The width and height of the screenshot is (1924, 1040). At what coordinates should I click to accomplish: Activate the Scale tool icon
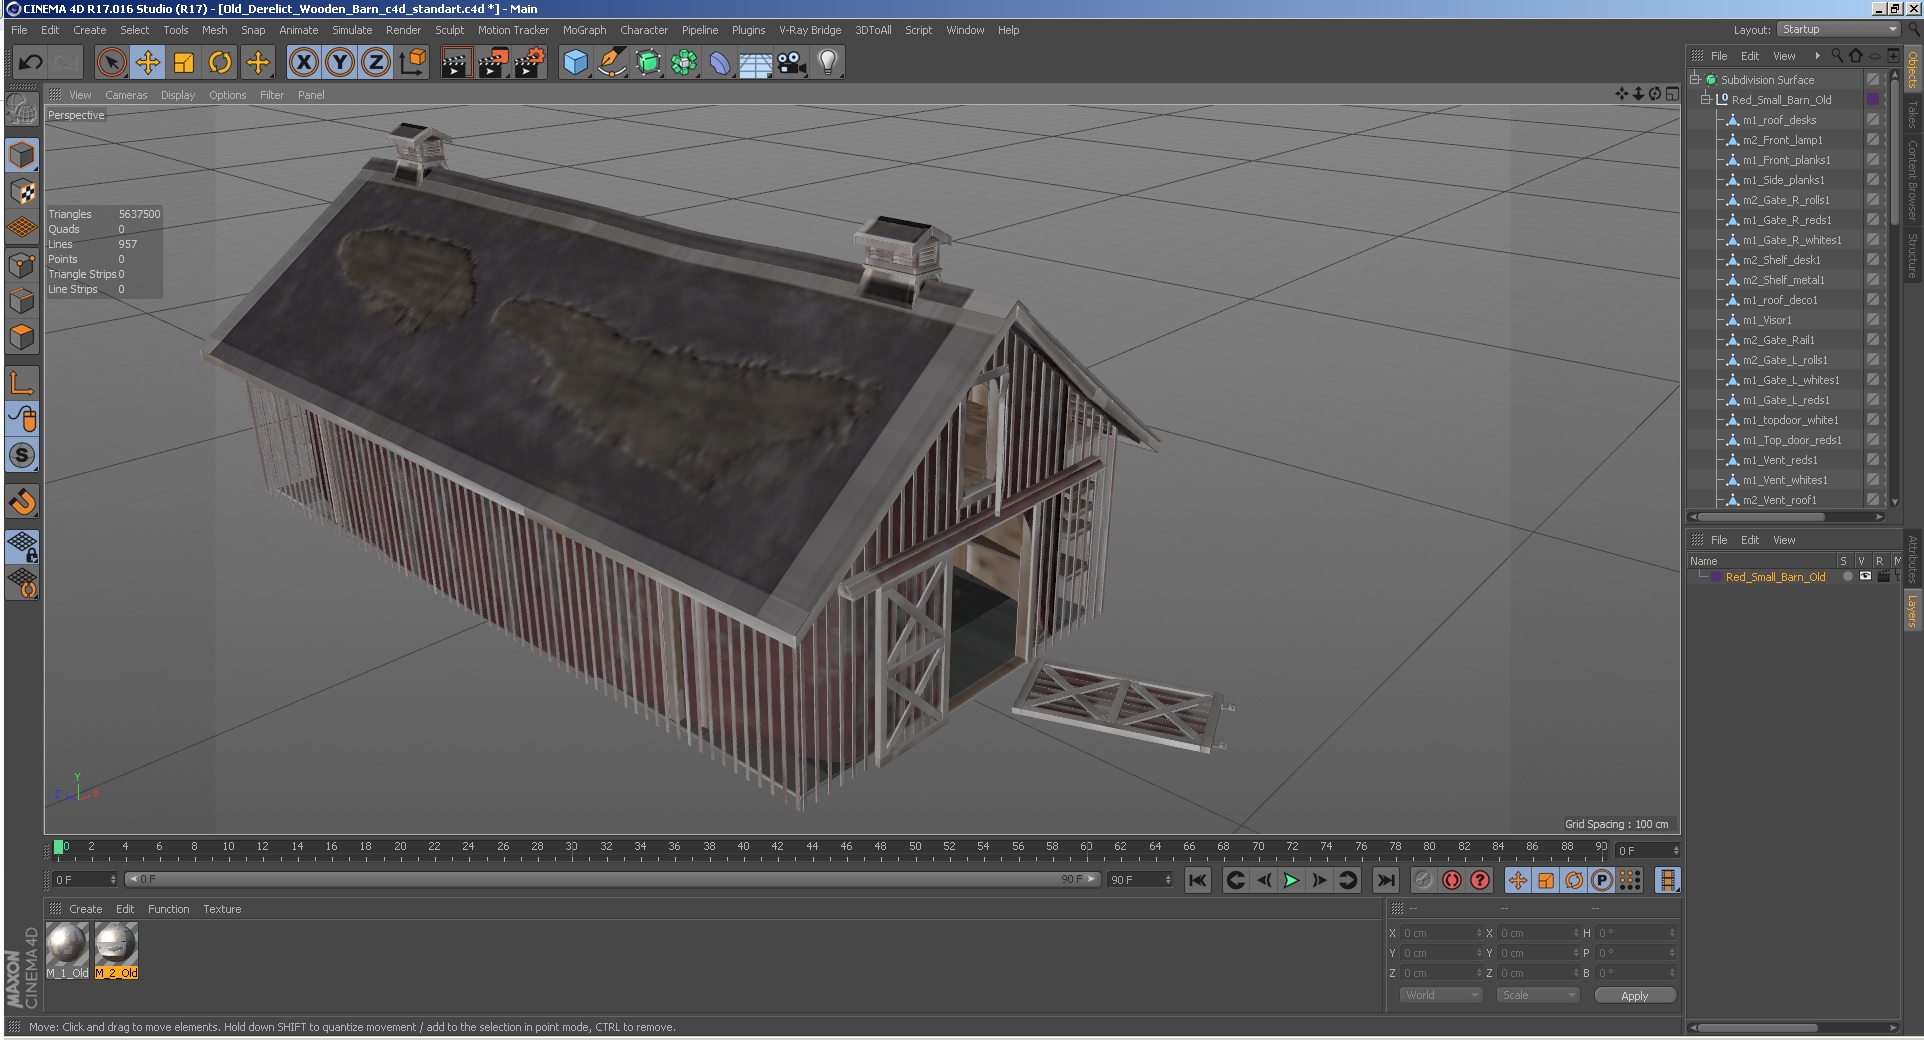click(x=184, y=63)
